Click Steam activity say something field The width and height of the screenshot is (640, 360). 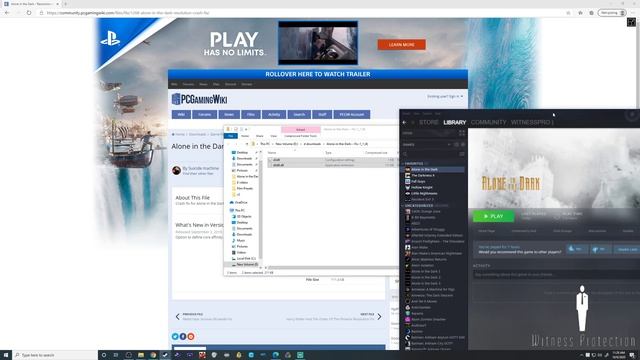[556, 275]
